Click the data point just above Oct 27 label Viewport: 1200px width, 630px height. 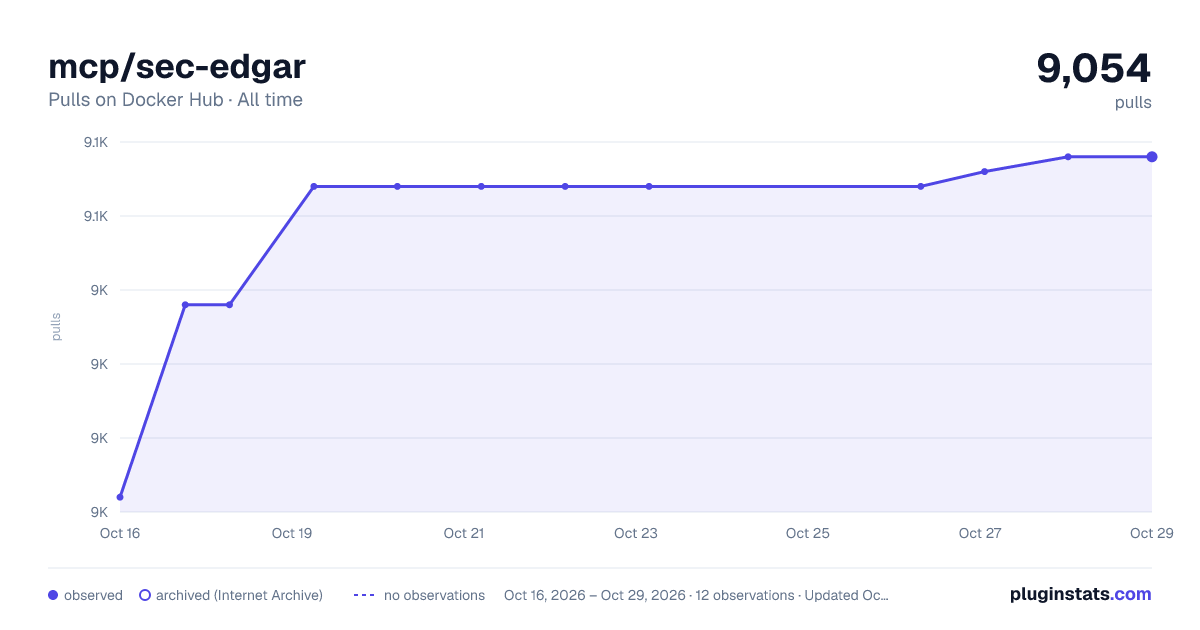tap(985, 172)
